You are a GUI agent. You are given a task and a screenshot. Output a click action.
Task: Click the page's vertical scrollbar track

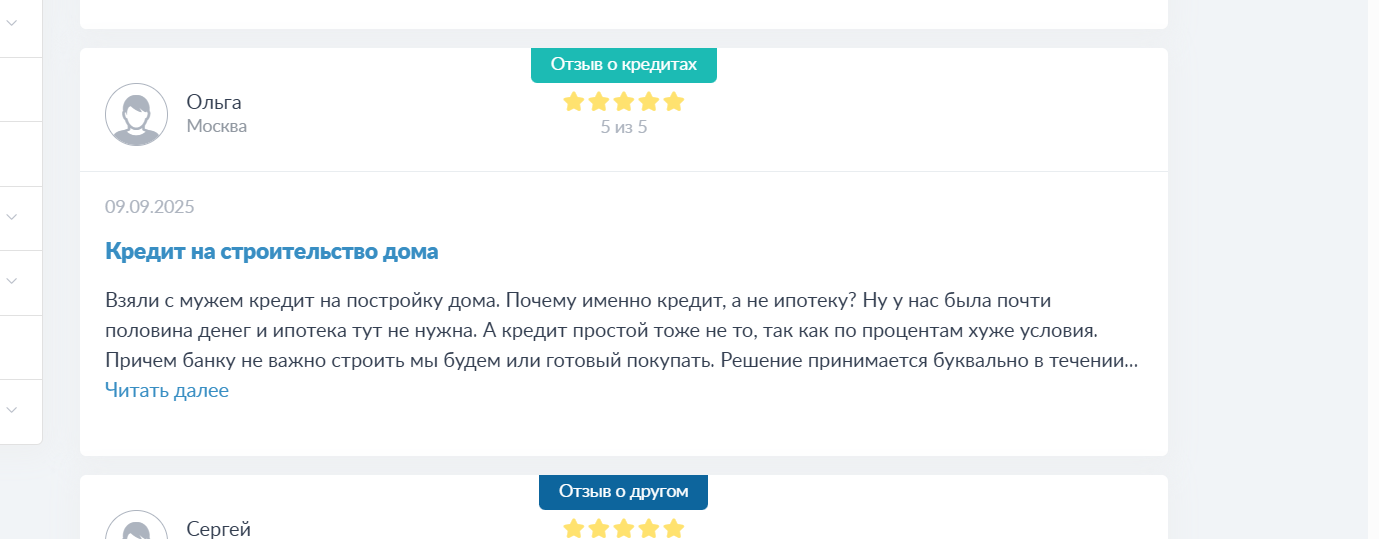point(1373,269)
